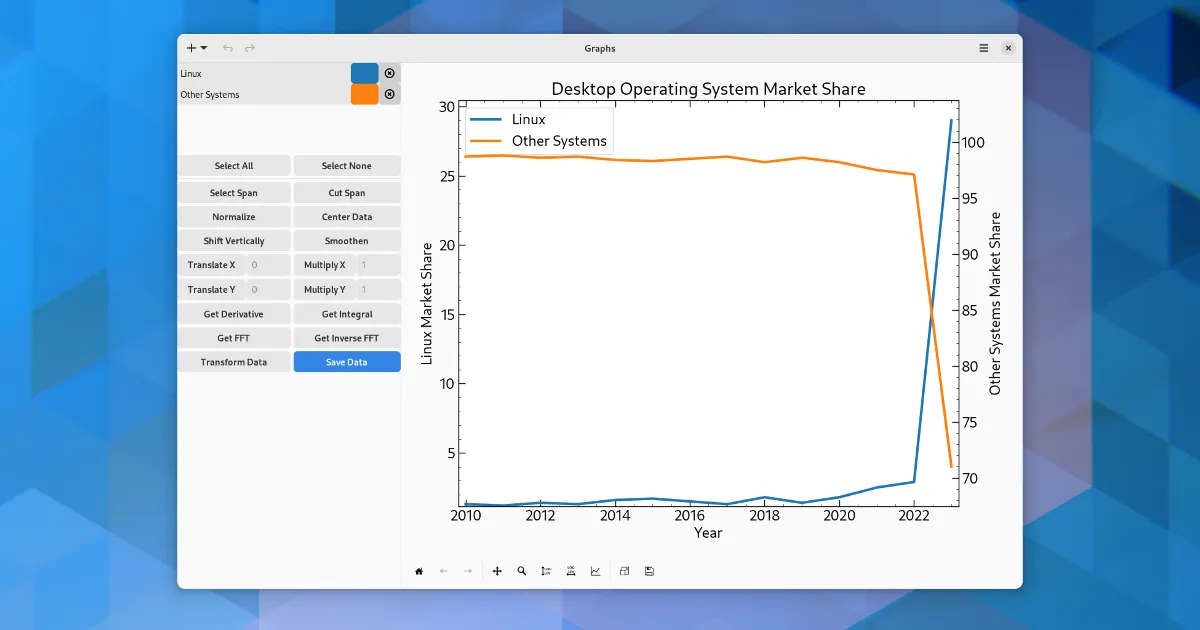This screenshot has width=1200, height=630.
Task: Activate the zoom magnifier tool
Action: 522,571
